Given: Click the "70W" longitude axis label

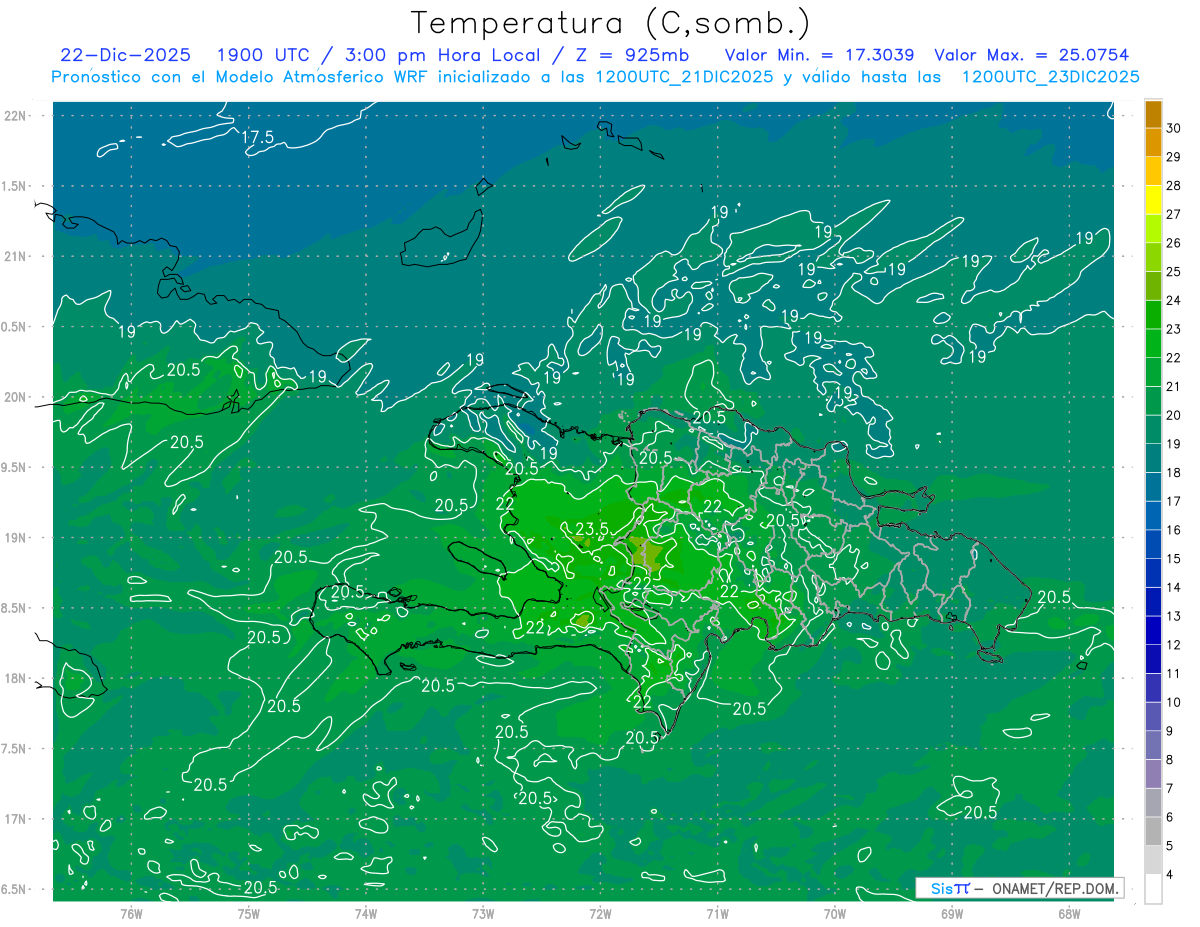Looking at the screenshot, I should pyautogui.click(x=834, y=914).
